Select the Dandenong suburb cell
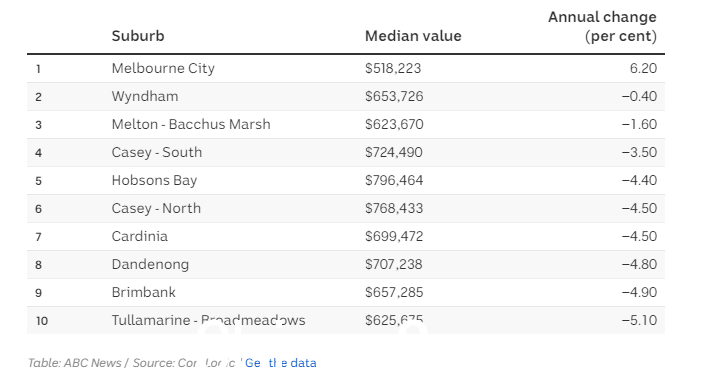703x379 pixels. pos(150,265)
